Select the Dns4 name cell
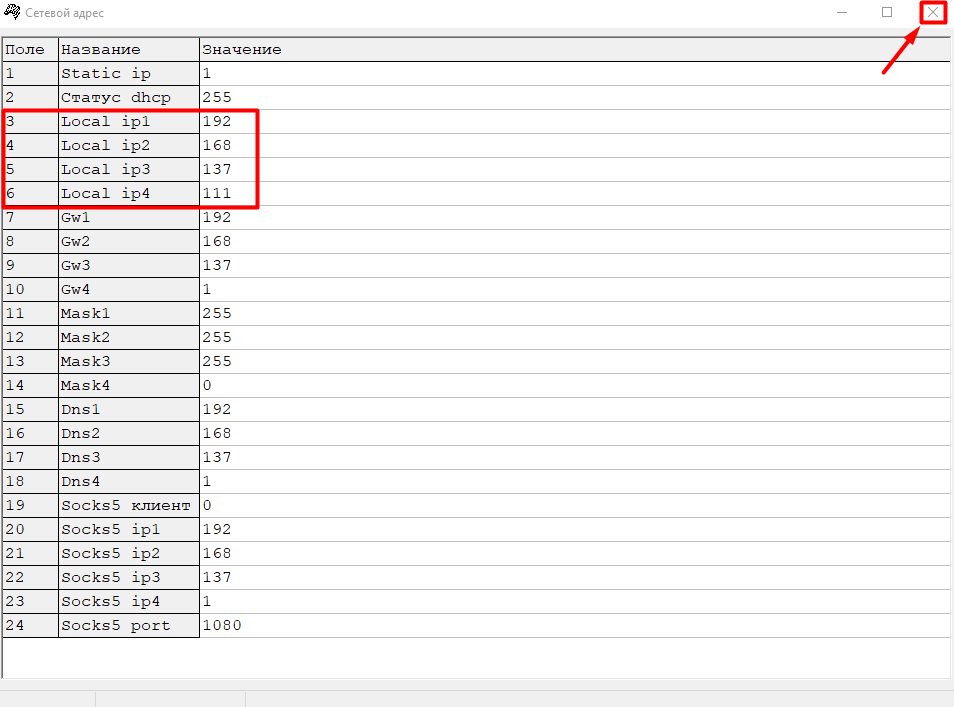This screenshot has height=707, width=954. (x=129, y=482)
